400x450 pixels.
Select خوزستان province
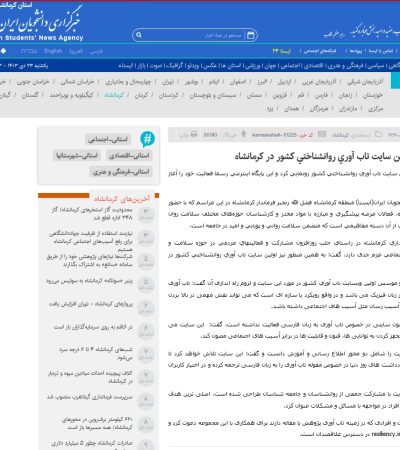[x=373, y=95]
